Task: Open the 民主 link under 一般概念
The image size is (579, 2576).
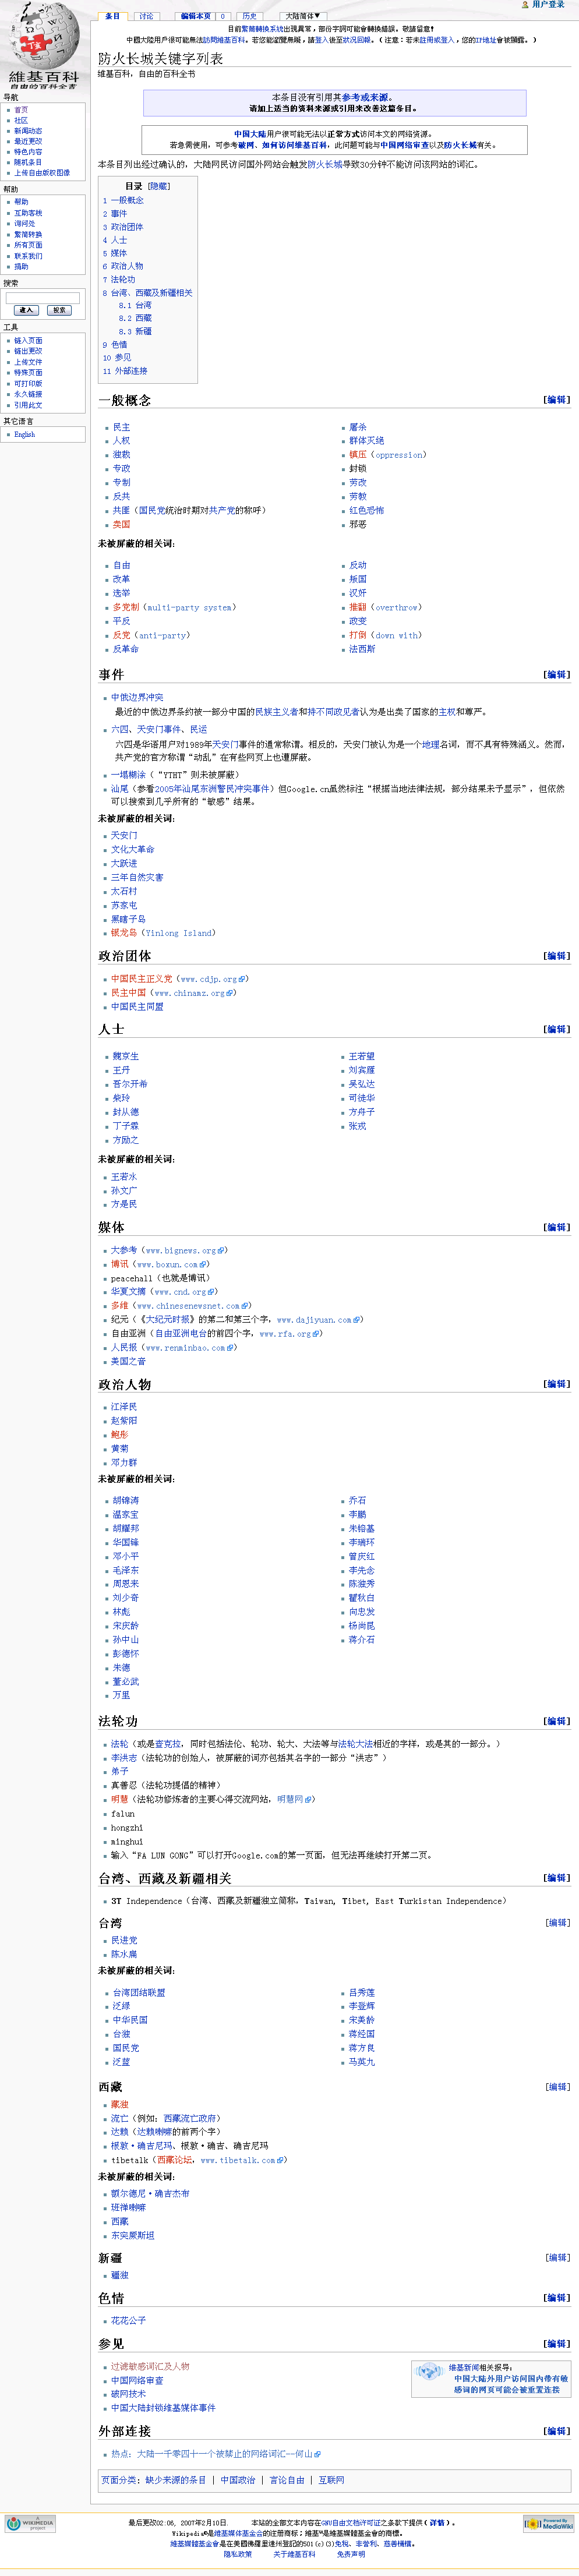Action: click(121, 427)
